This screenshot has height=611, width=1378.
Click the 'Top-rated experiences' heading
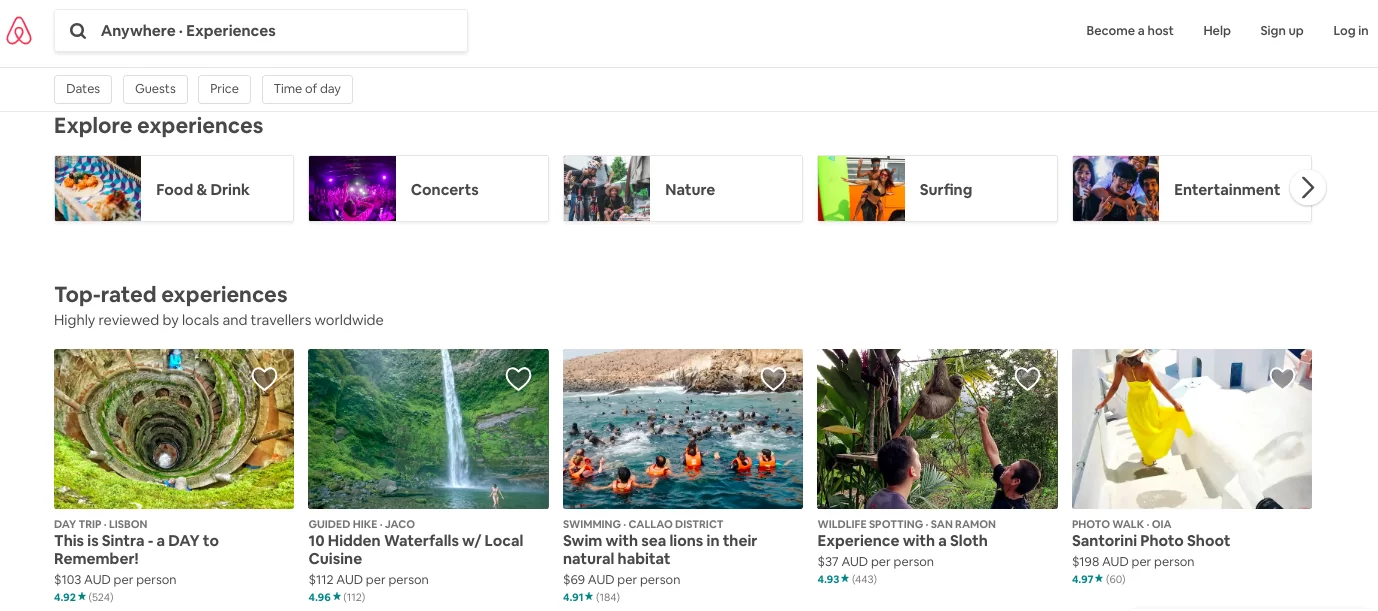tap(170, 295)
